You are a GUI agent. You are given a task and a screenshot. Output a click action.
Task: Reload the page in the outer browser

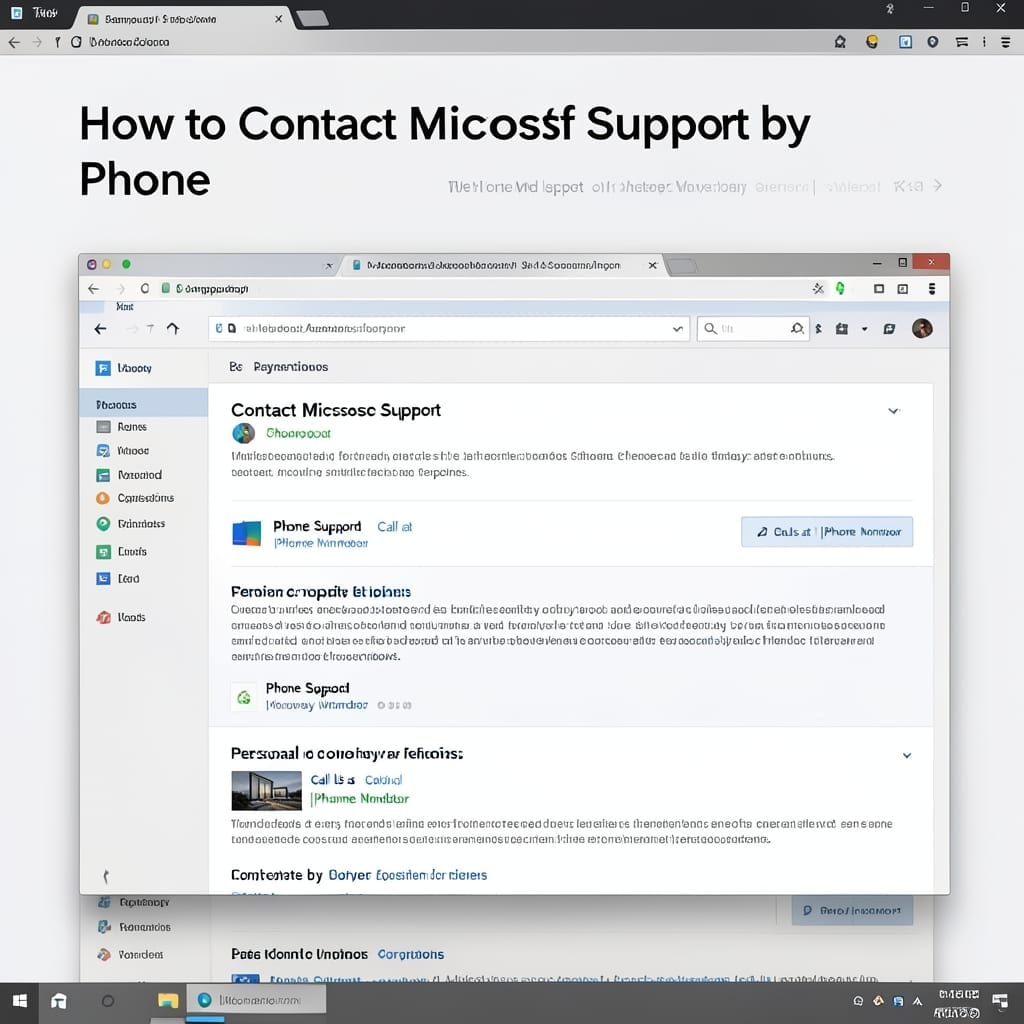click(76, 42)
